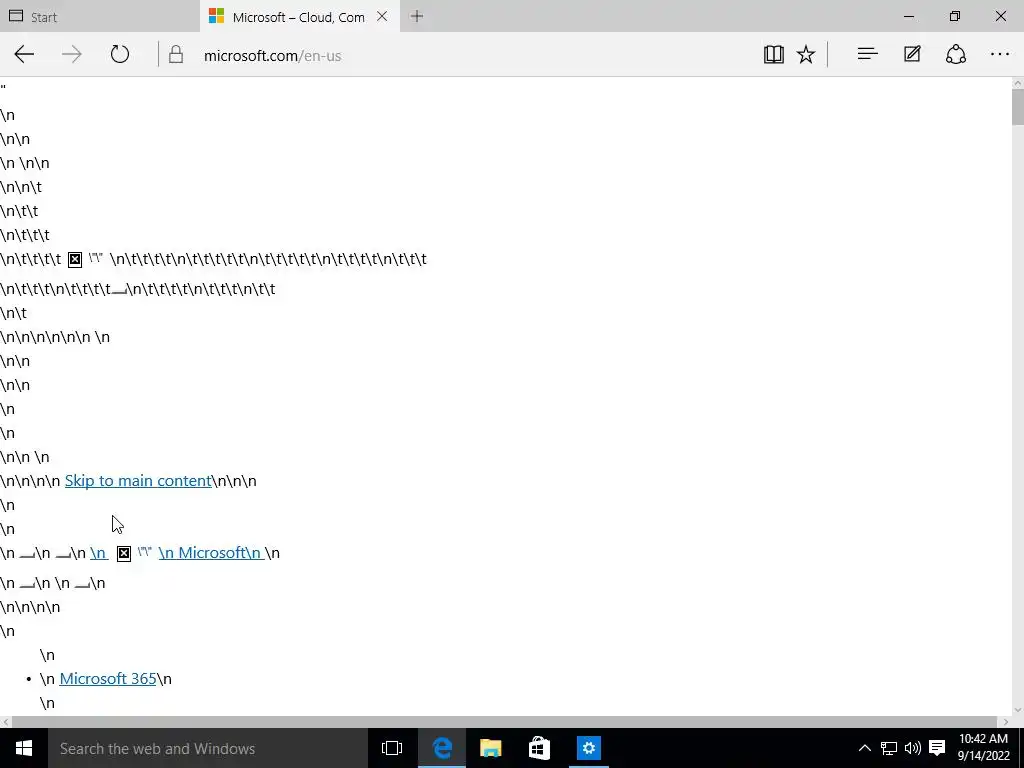Click the Microsoft favicon on the tab
The image size is (1024, 768).
pyautogui.click(x=216, y=16)
